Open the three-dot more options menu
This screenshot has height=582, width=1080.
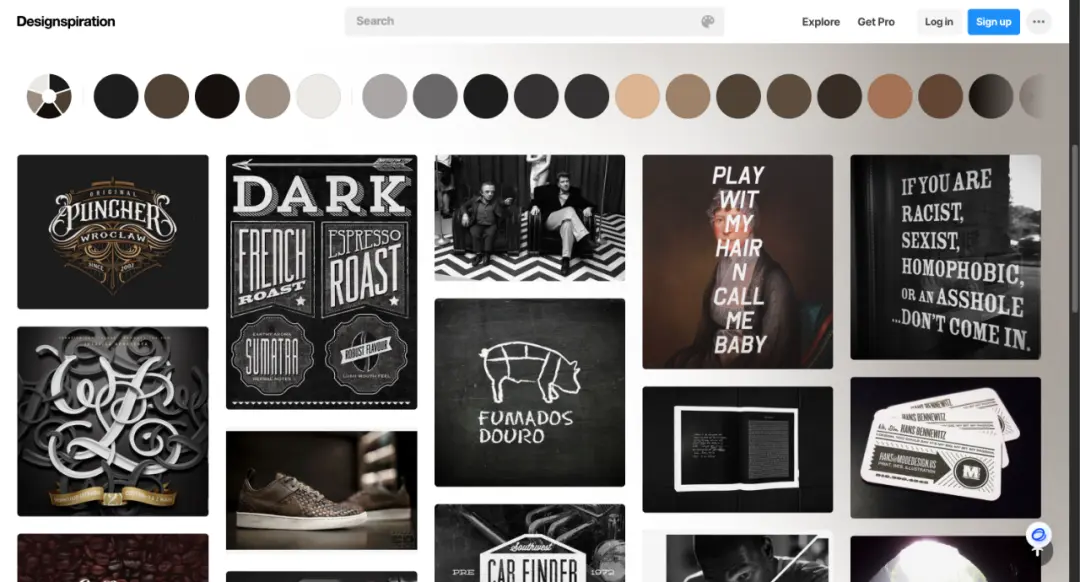click(x=1039, y=22)
